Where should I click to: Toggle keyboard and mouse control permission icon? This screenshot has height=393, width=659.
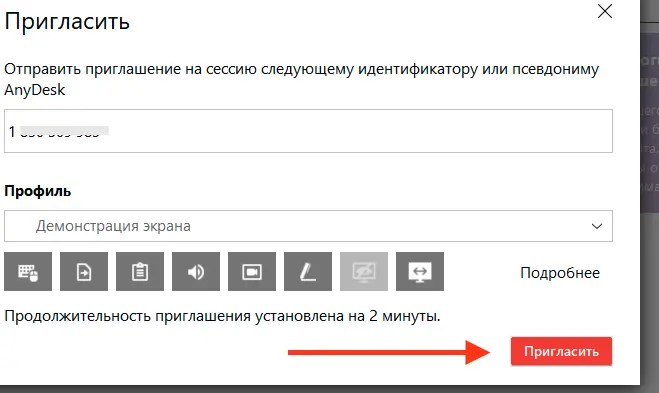pyautogui.click(x=28, y=272)
